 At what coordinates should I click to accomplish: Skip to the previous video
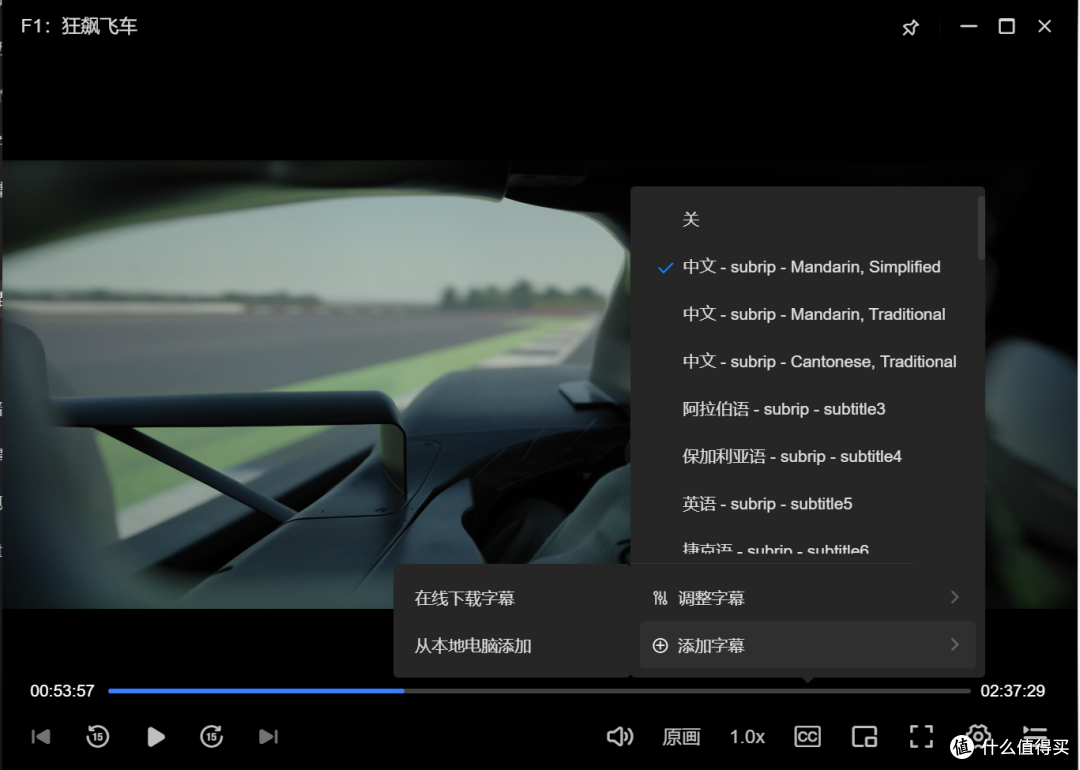pos(41,737)
